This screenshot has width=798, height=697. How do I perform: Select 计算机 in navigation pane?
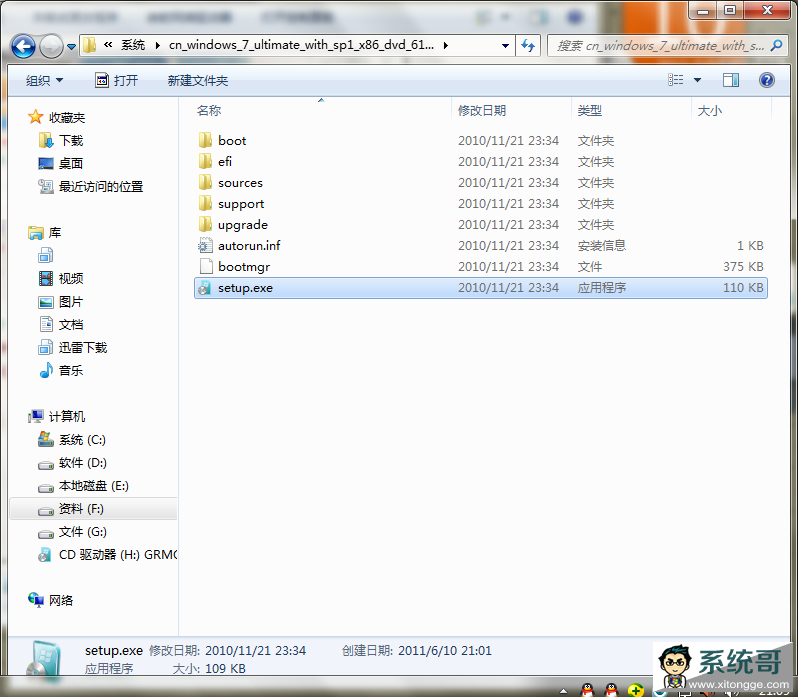click(67, 416)
